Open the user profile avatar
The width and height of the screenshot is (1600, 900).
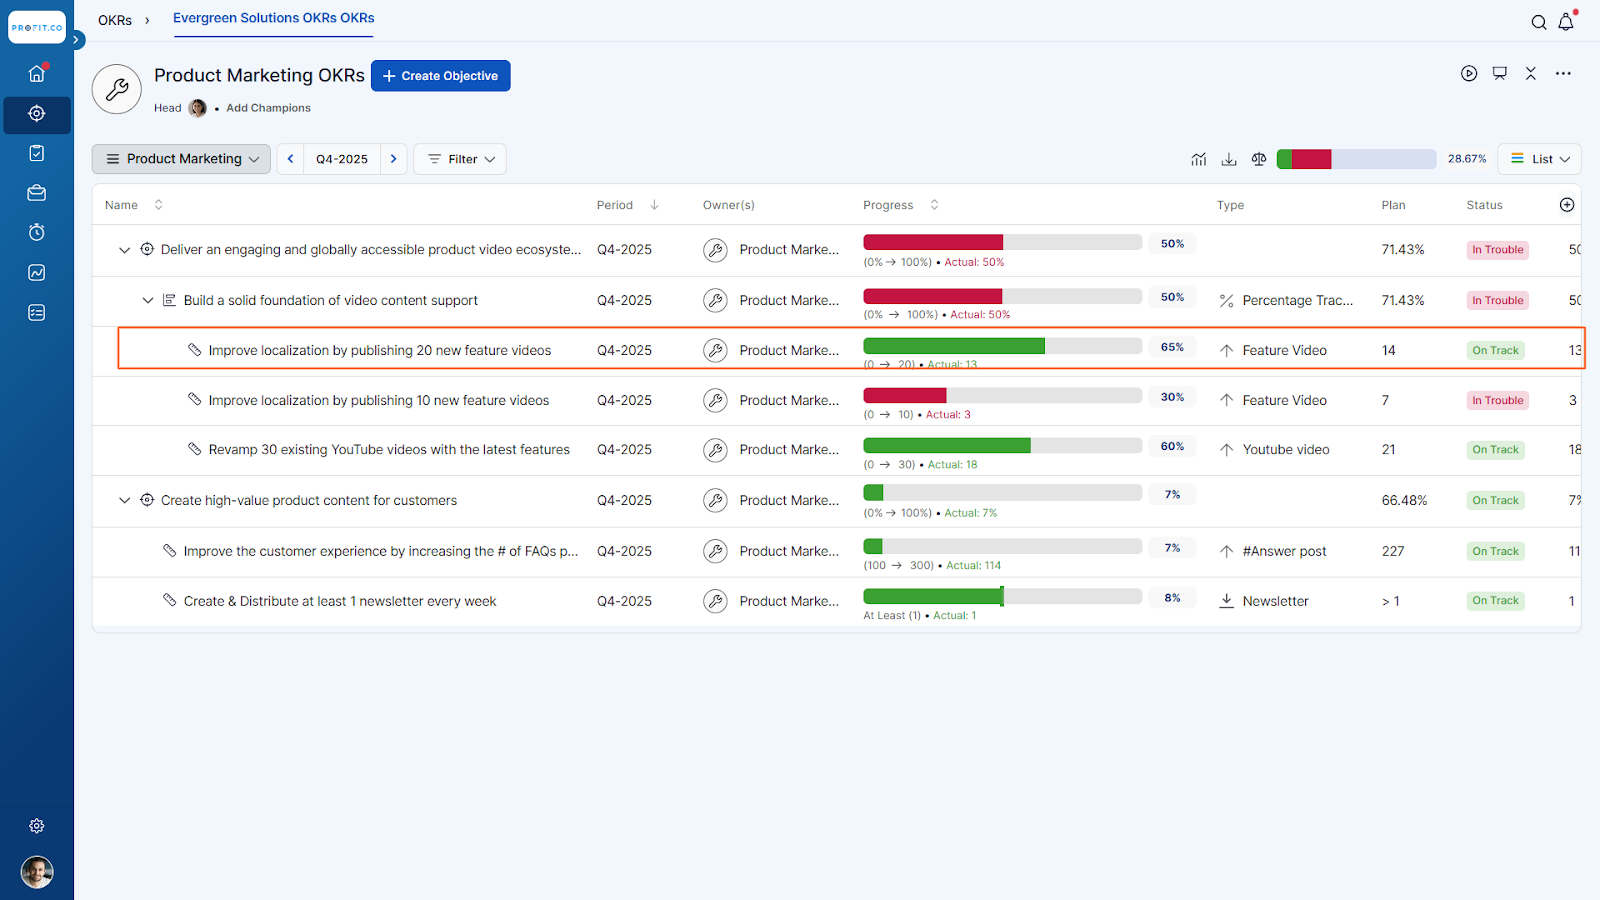[x=37, y=872]
